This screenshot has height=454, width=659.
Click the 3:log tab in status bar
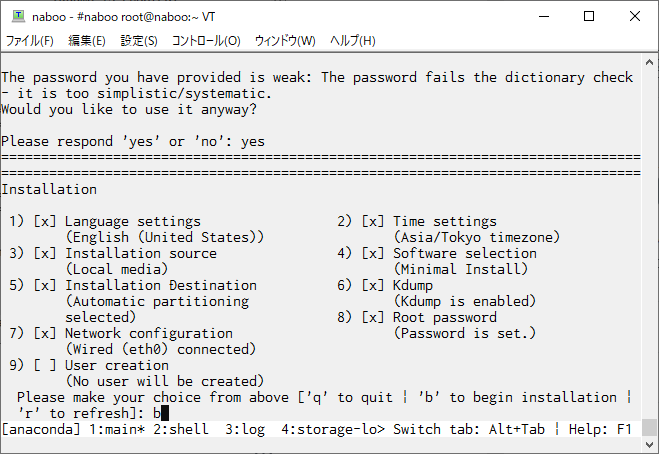point(245,429)
